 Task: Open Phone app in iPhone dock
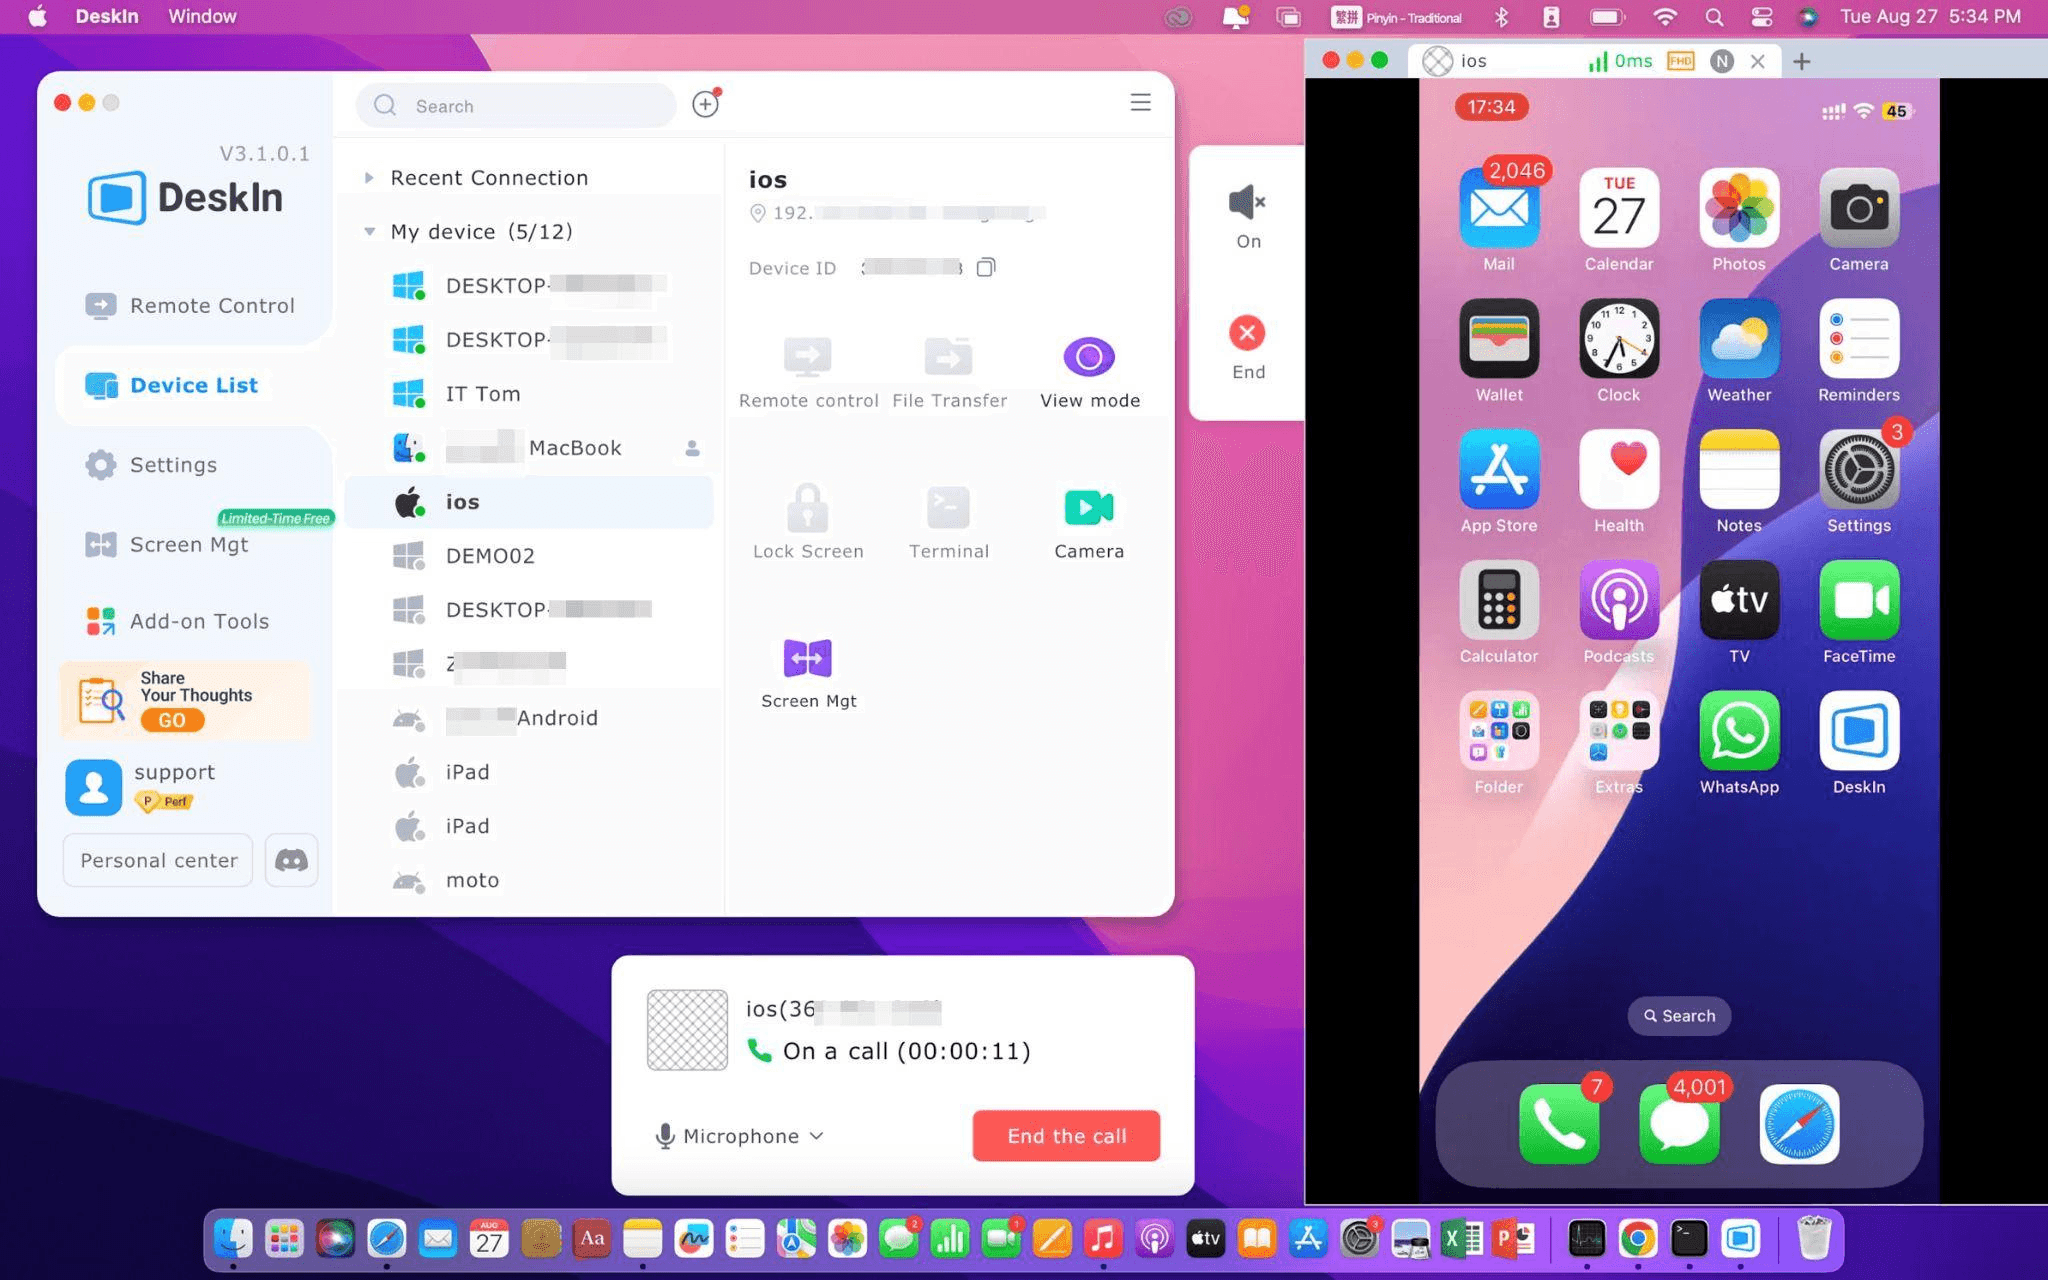[x=1558, y=1124]
